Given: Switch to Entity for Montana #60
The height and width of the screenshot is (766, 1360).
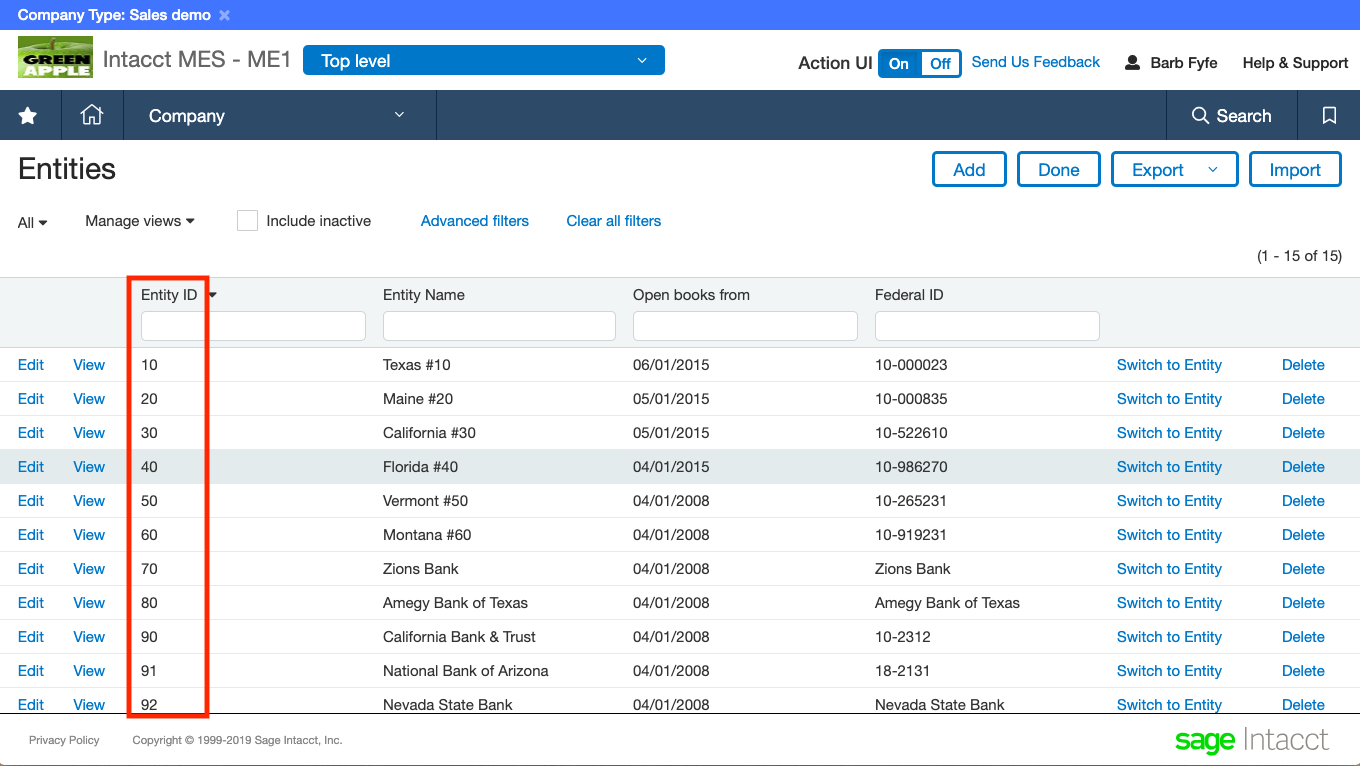Looking at the screenshot, I should [1169, 535].
